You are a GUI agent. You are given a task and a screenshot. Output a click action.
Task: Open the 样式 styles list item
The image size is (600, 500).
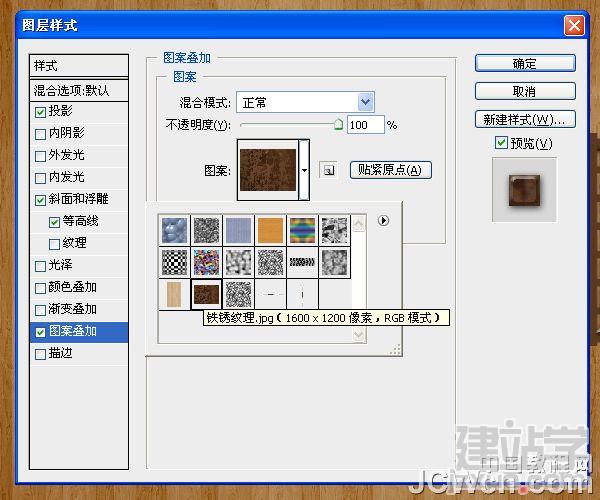click(79, 66)
